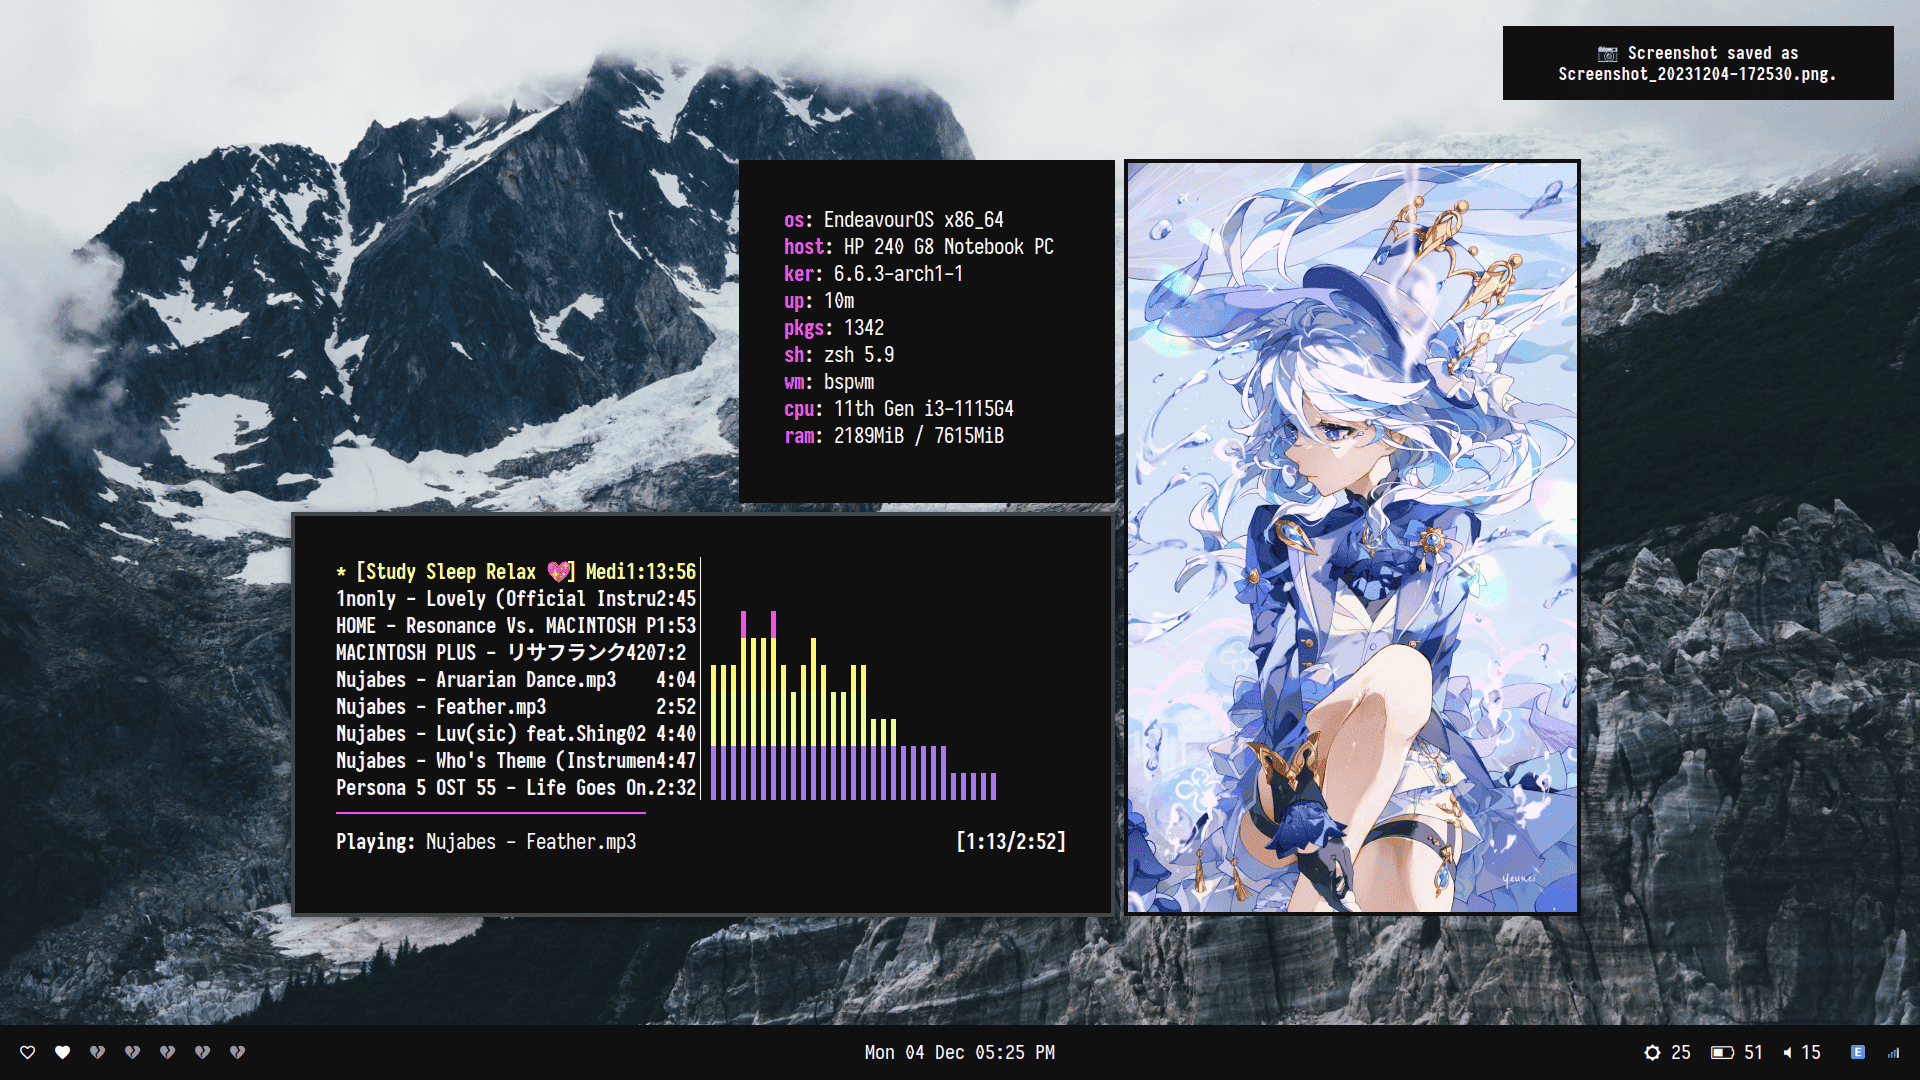Click the elapsed time counter [1:13/2:52]
The height and width of the screenshot is (1080, 1920).
pos(1011,842)
